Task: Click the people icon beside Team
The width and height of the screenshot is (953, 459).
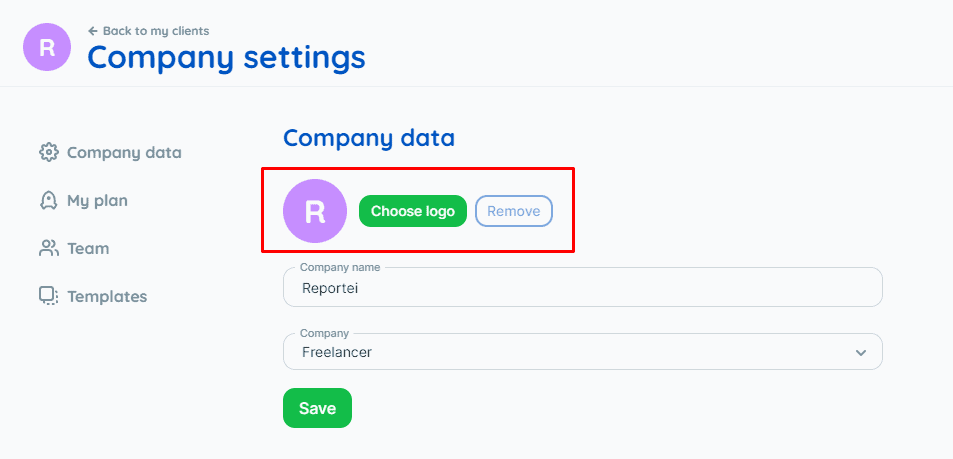Action: pyautogui.click(x=49, y=248)
